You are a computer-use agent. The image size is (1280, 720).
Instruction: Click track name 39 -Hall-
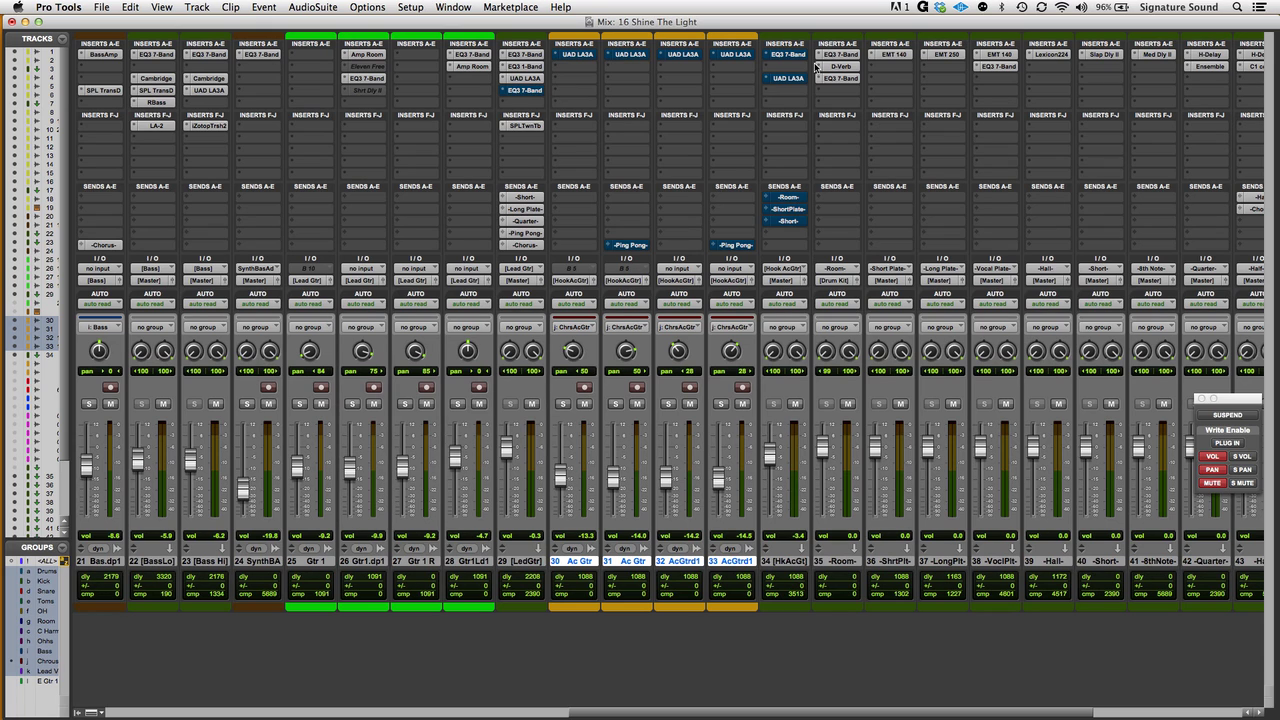click(1048, 561)
